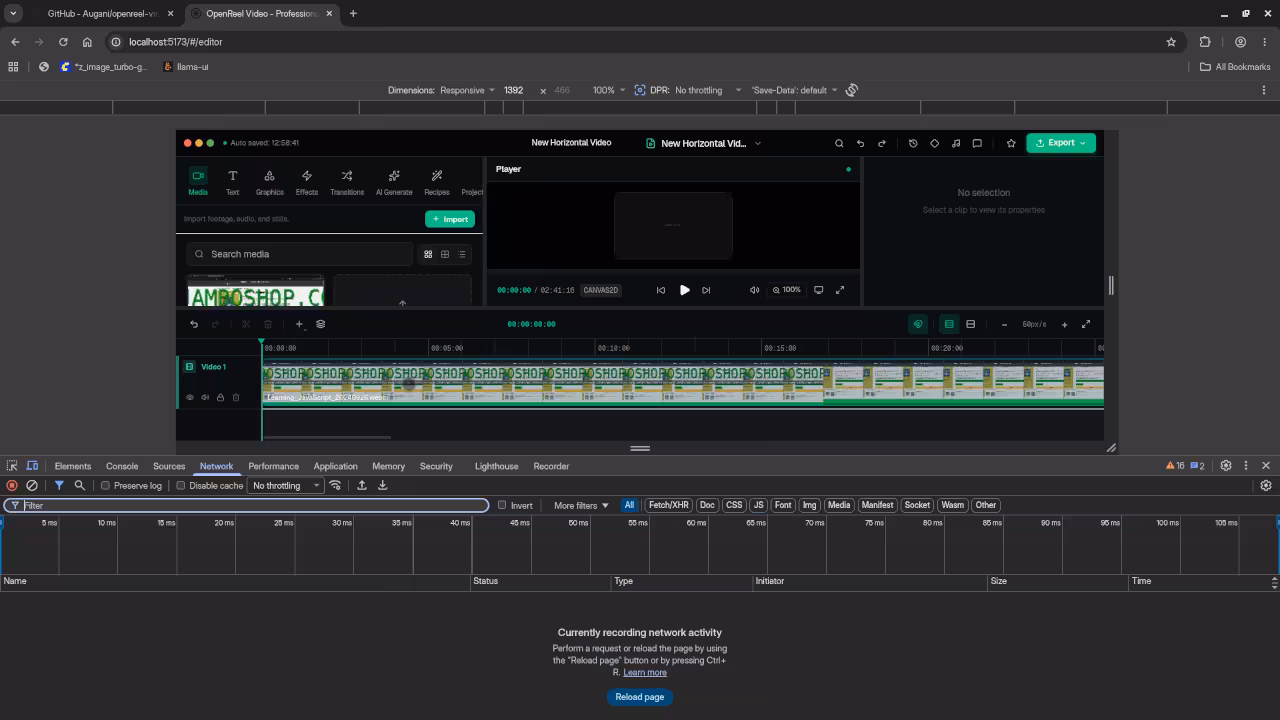This screenshot has width=1280, height=720.
Task: Tick the Invert filter checkbox
Action: click(x=502, y=505)
